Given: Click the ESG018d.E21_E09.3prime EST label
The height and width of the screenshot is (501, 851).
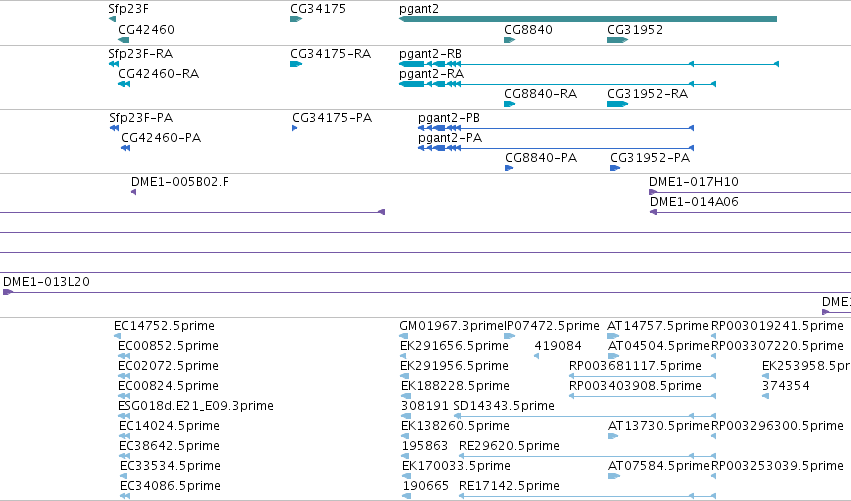Looking at the screenshot, I should tap(196, 406).
